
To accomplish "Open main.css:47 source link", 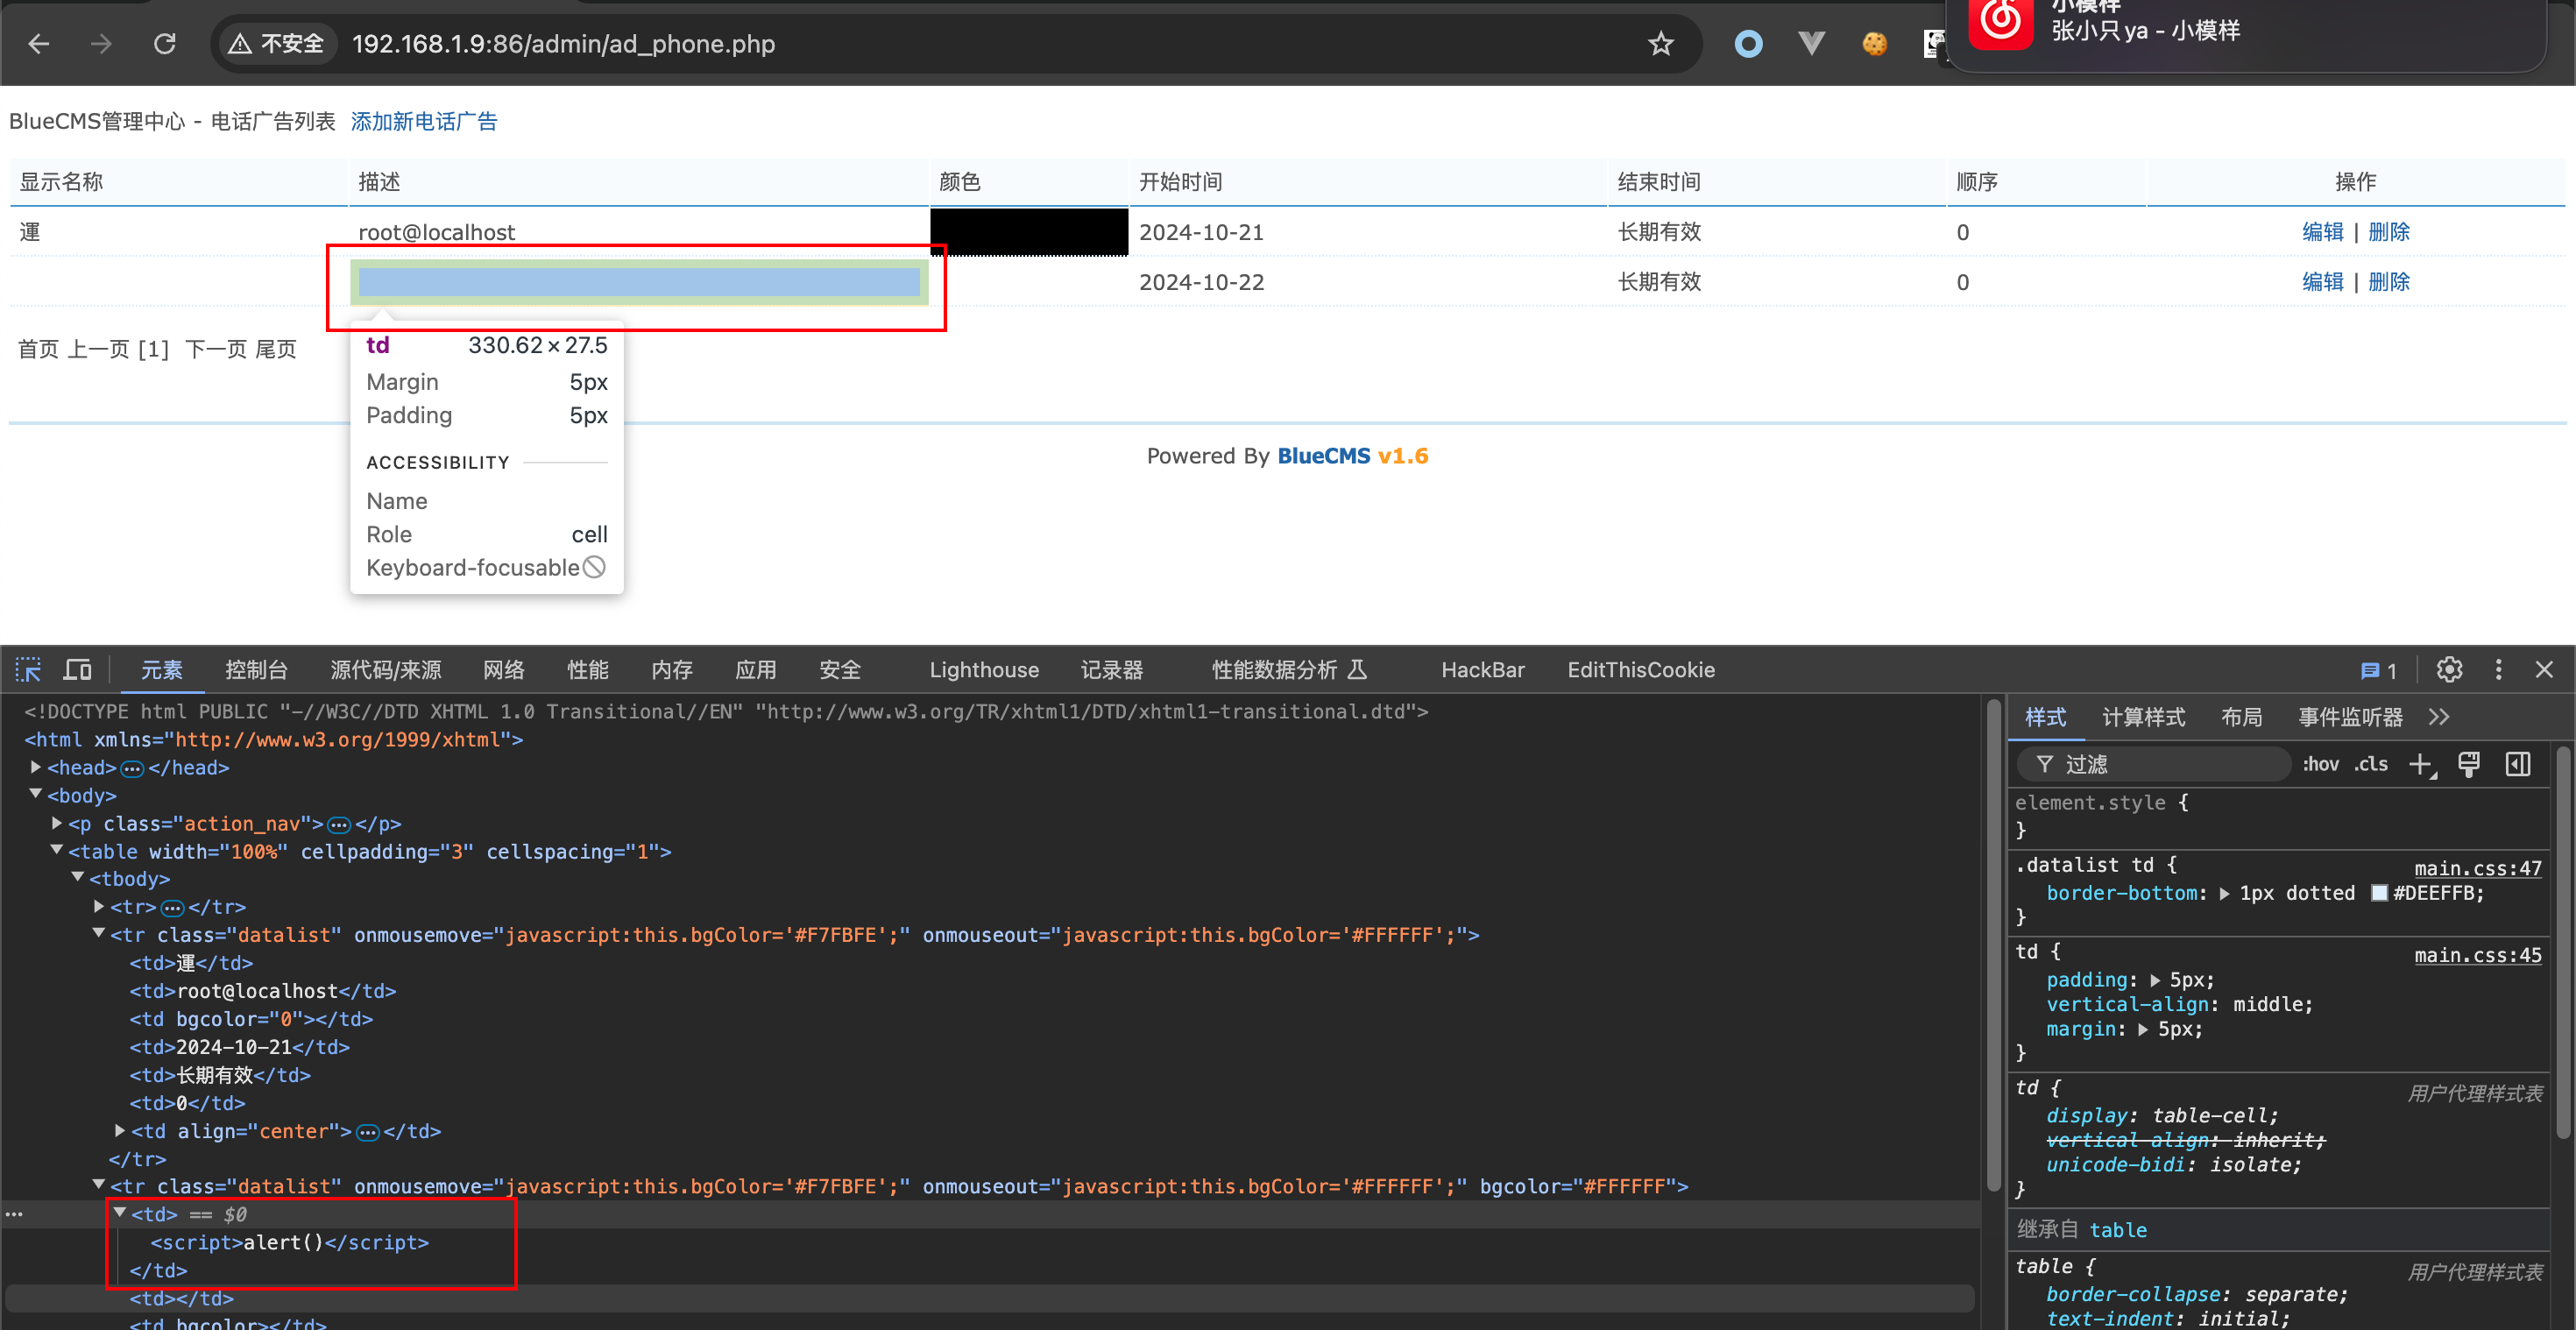I will (x=2477, y=868).
